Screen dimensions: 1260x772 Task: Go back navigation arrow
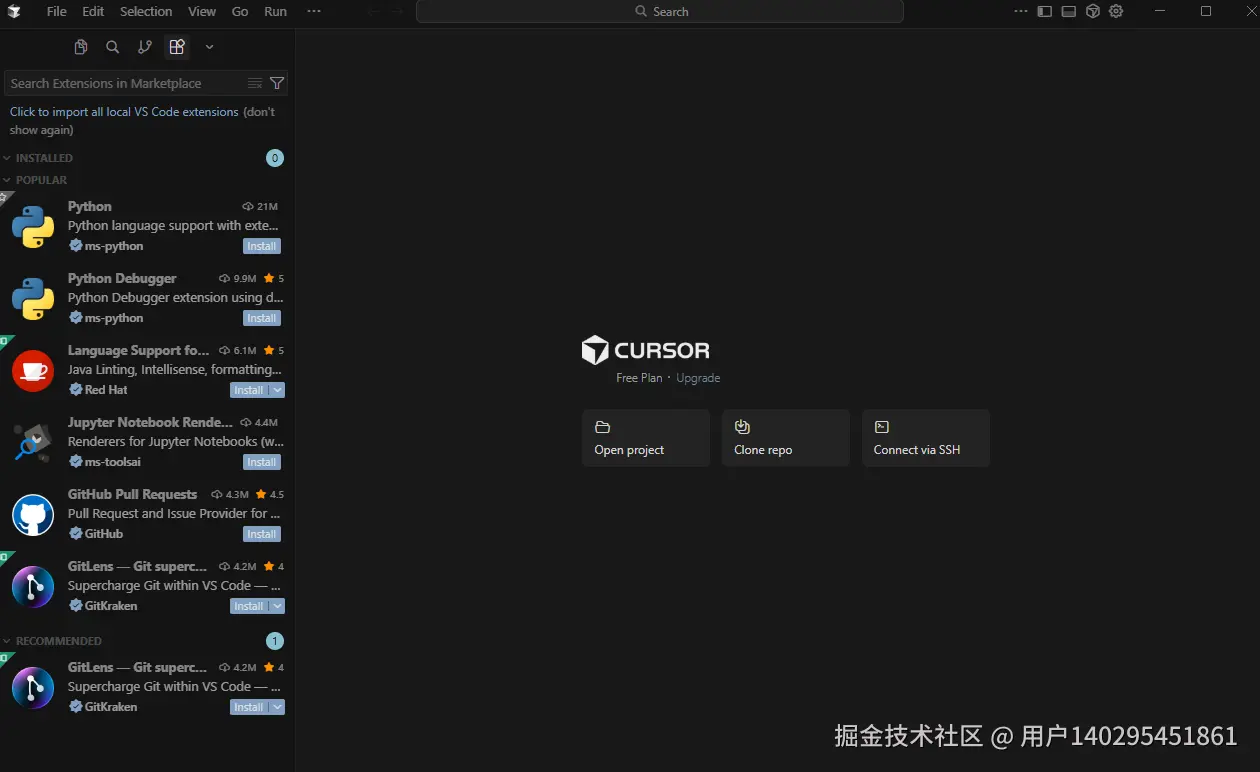374,12
